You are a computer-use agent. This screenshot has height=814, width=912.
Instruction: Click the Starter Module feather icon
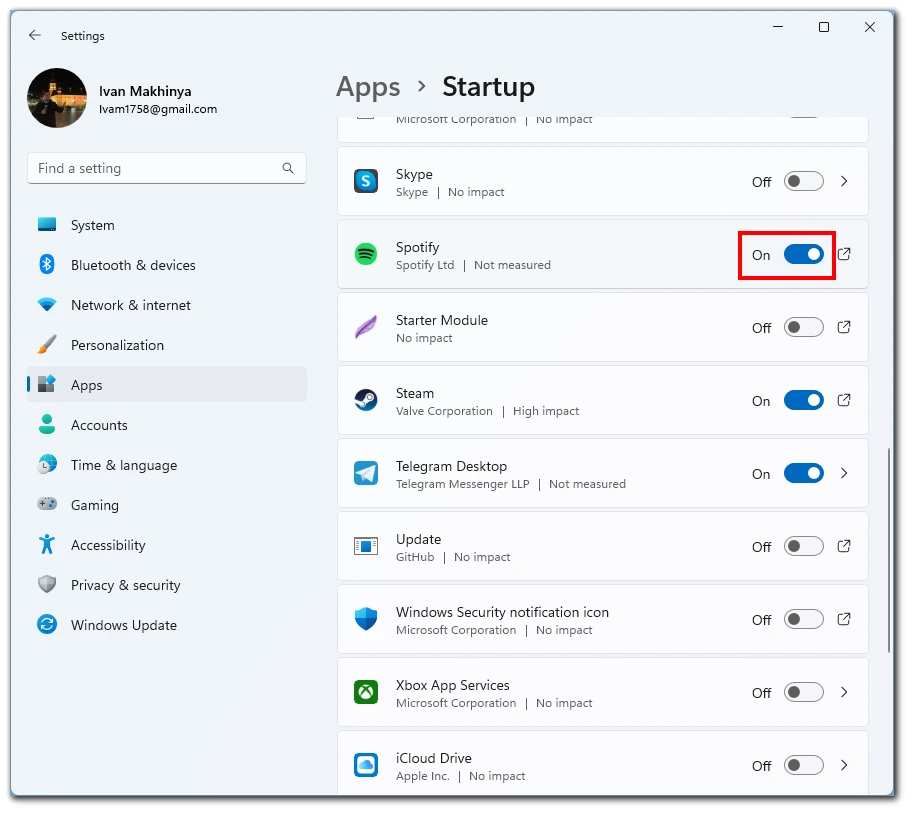point(366,327)
